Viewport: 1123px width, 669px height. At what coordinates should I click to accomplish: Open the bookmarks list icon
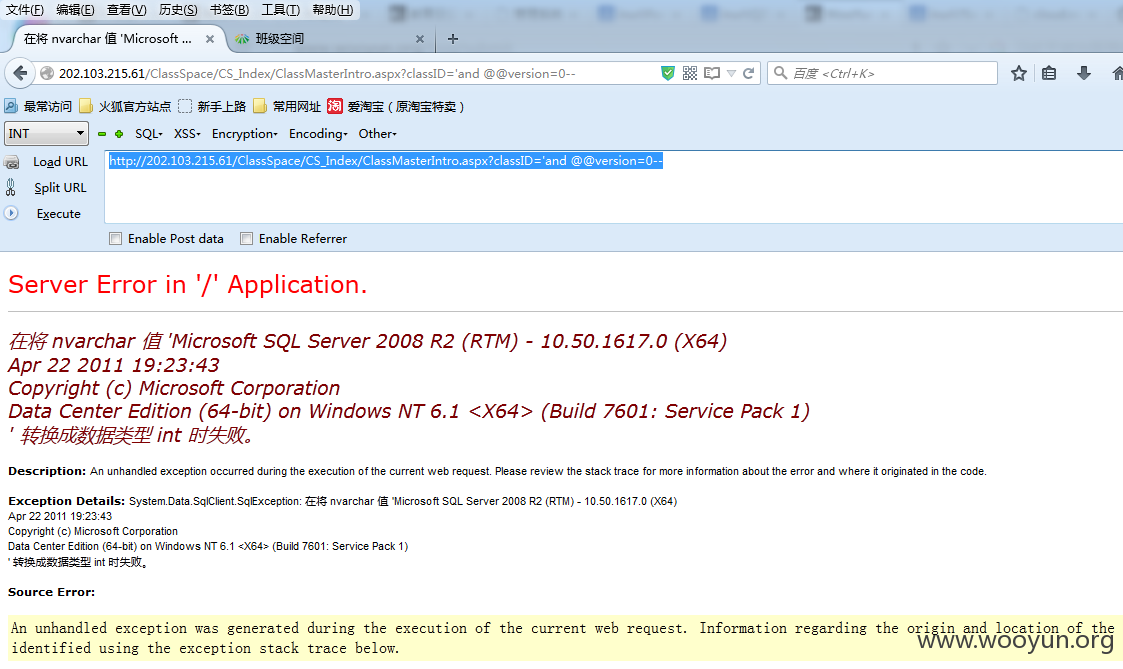point(1049,73)
